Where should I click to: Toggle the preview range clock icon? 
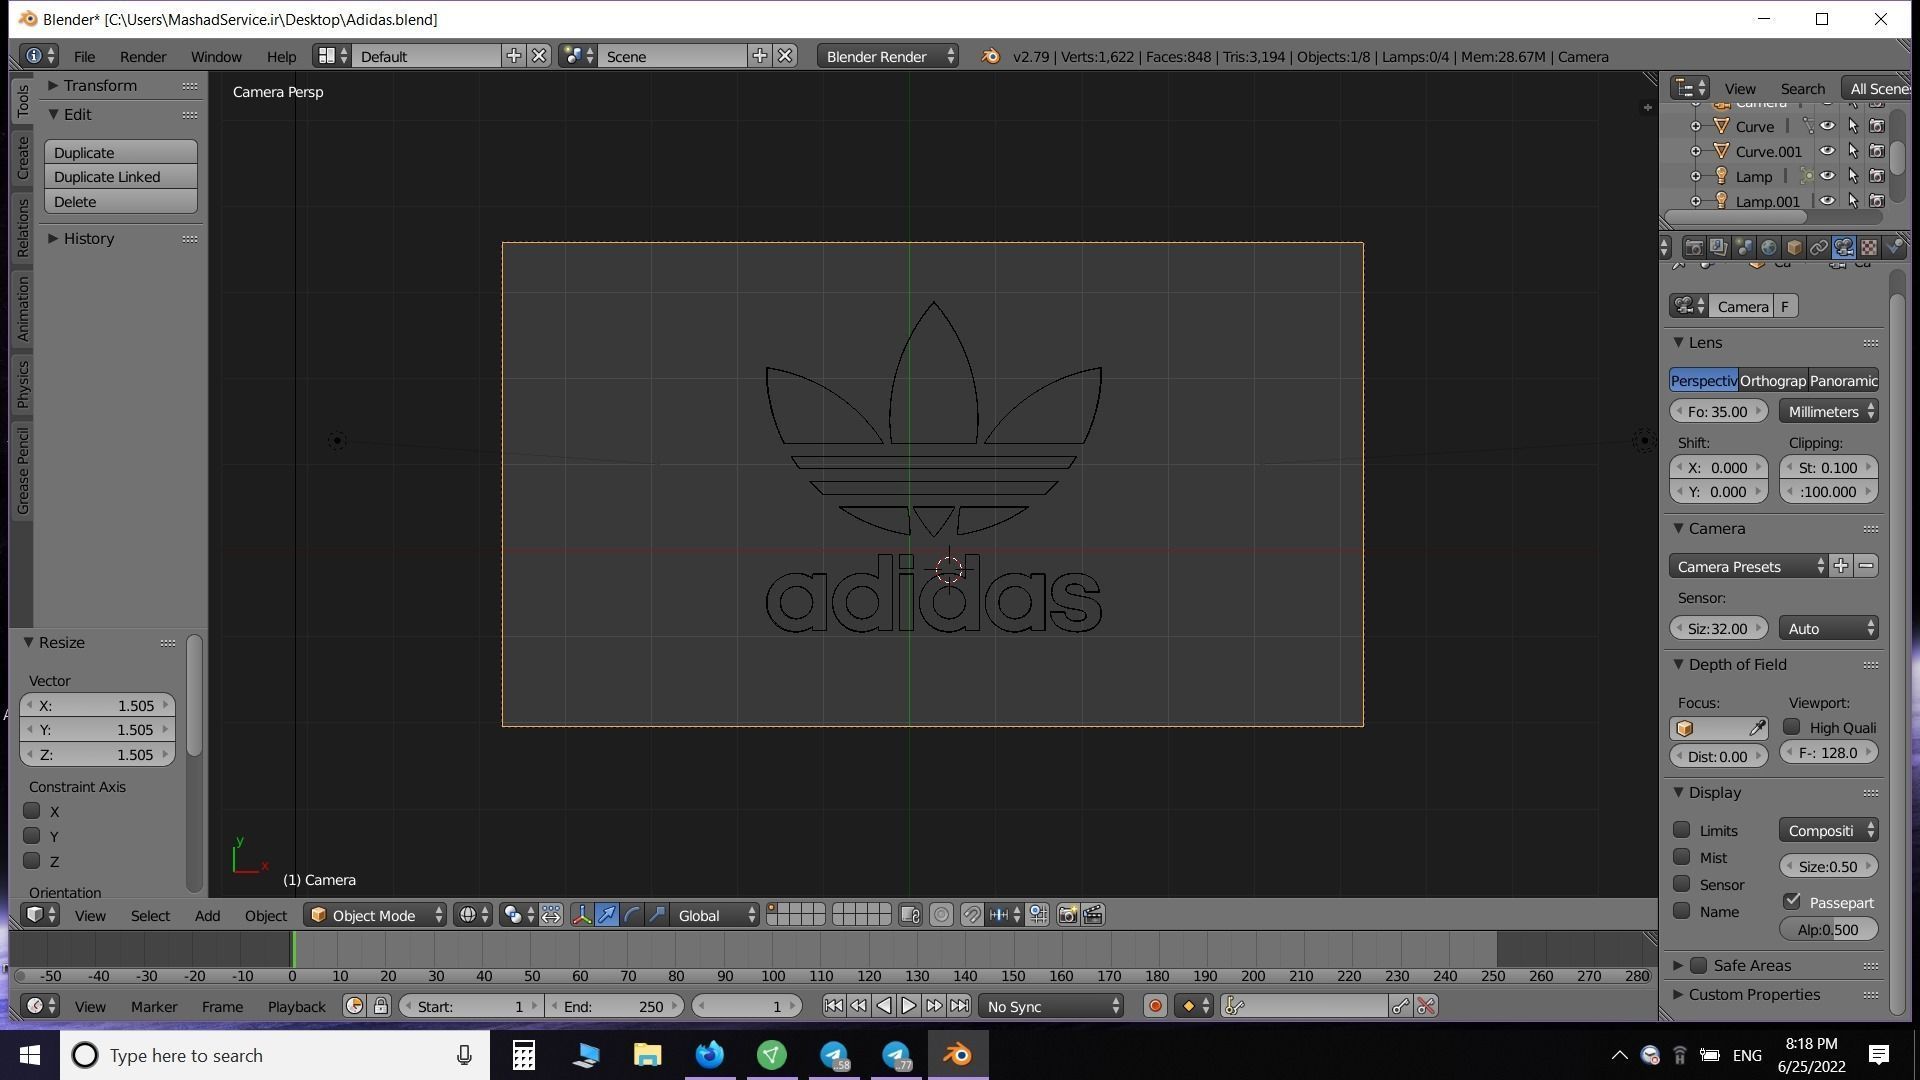tap(354, 1006)
